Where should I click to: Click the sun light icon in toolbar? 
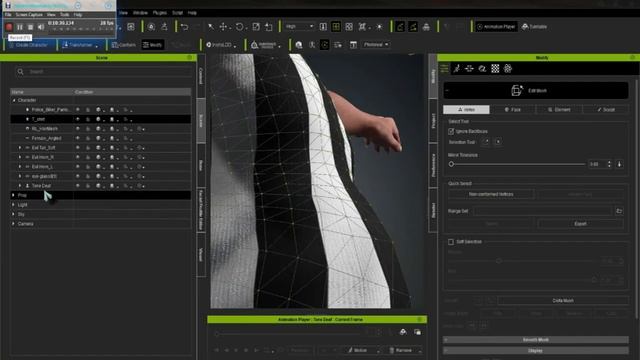click(379, 27)
